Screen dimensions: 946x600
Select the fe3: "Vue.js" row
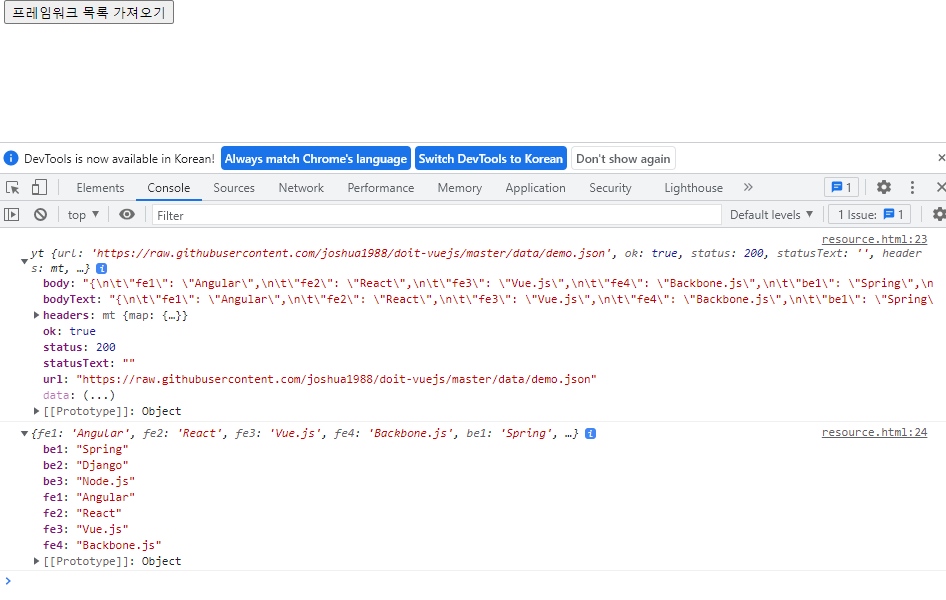(x=86, y=529)
